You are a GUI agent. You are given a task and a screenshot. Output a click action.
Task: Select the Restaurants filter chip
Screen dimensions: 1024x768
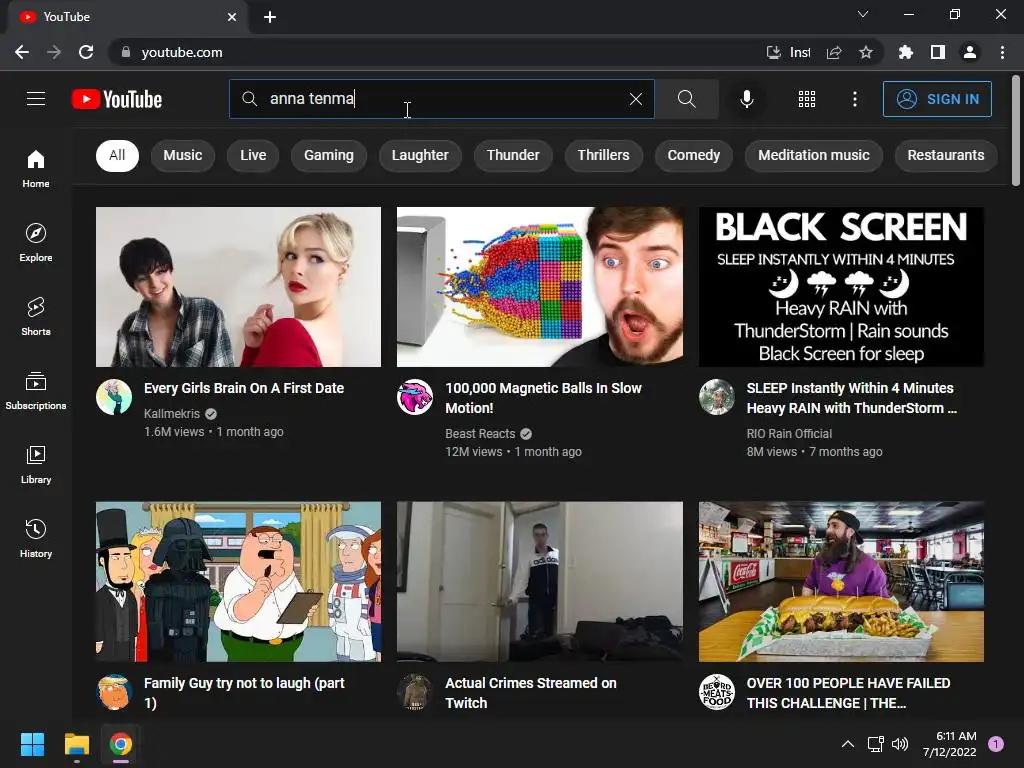click(946, 155)
